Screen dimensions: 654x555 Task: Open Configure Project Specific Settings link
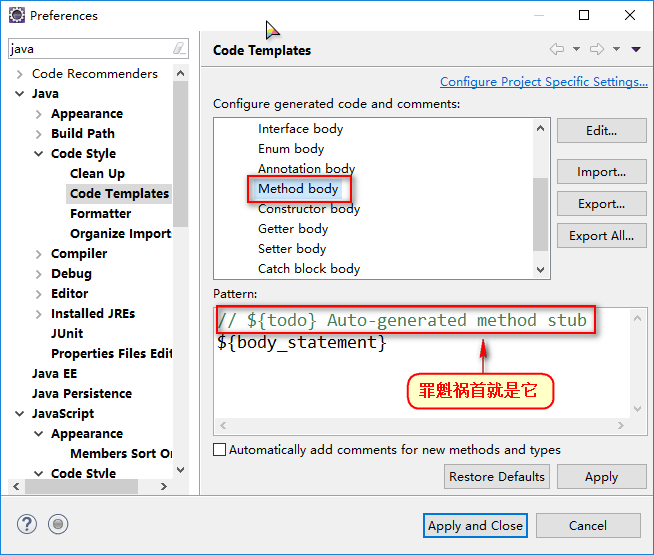544,82
